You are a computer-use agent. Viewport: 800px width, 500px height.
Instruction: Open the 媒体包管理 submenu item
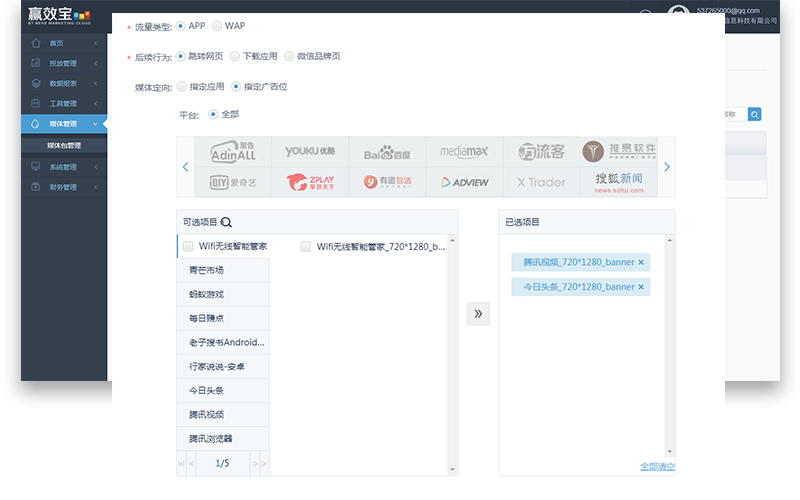tap(64, 146)
